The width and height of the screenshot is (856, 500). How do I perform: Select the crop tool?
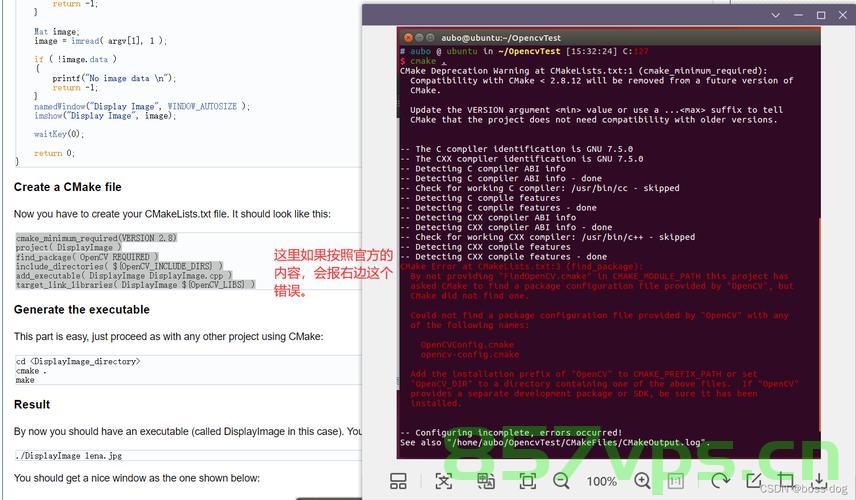tap(786, 480)
